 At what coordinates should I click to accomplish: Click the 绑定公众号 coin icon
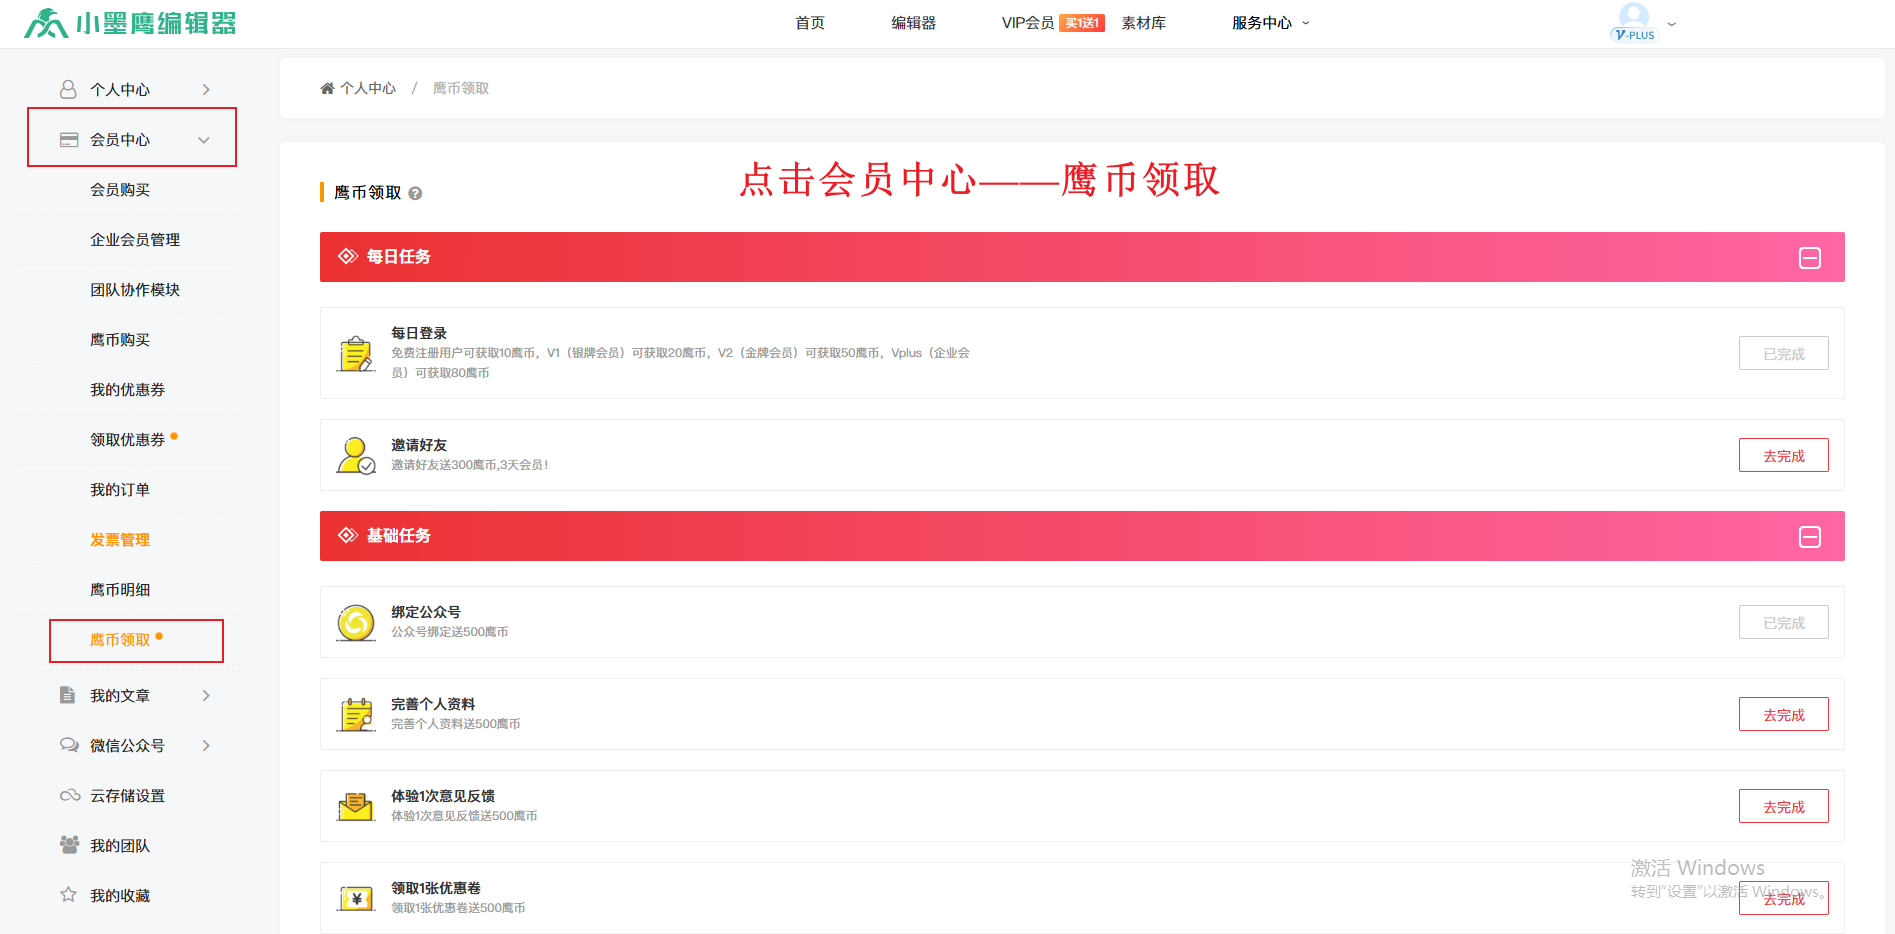click(356, 622)
